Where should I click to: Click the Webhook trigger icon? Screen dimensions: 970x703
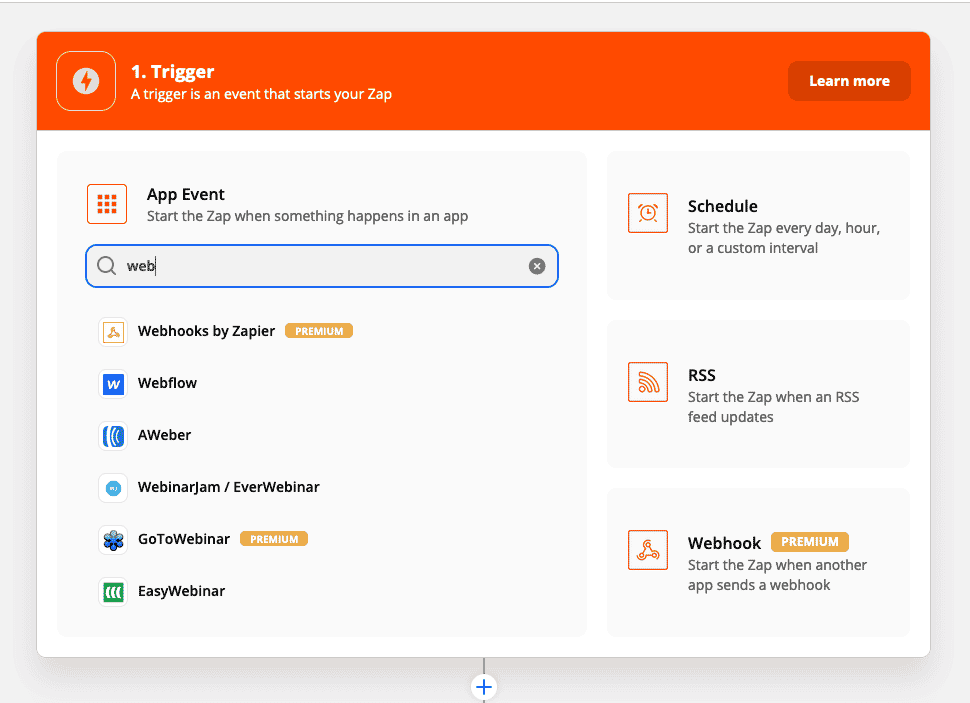click(x=648, y=550)
